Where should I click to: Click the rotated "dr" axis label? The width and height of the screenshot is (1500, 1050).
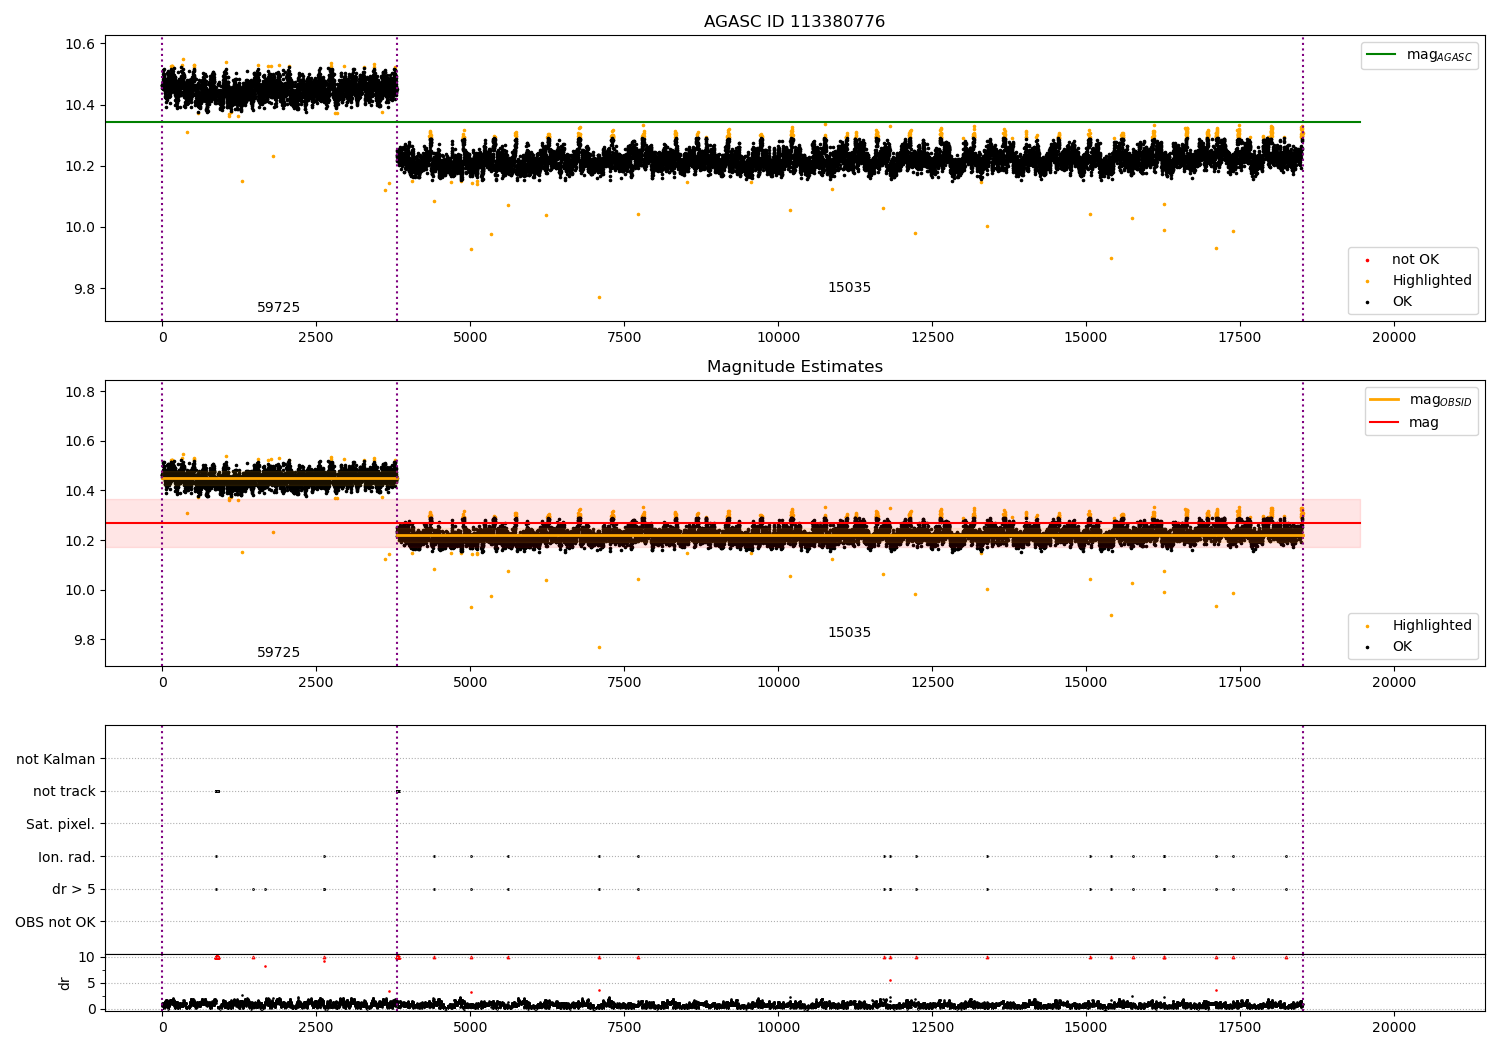pyautogui.click(x=65, y=984)
